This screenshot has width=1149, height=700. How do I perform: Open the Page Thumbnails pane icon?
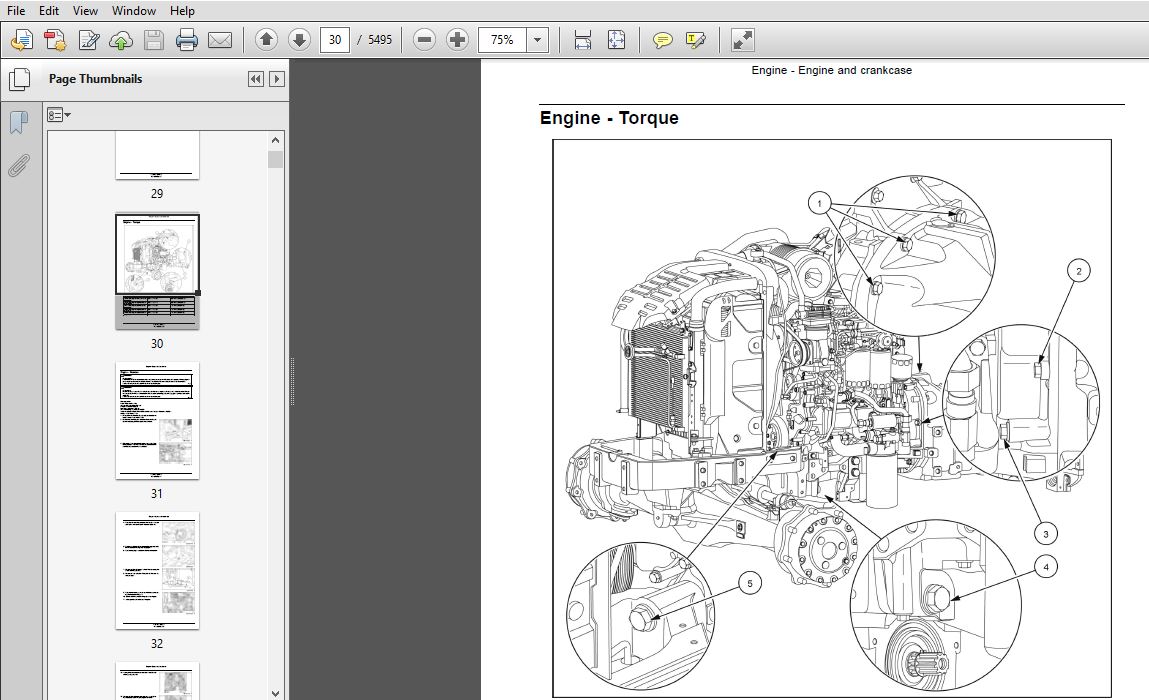19,79
